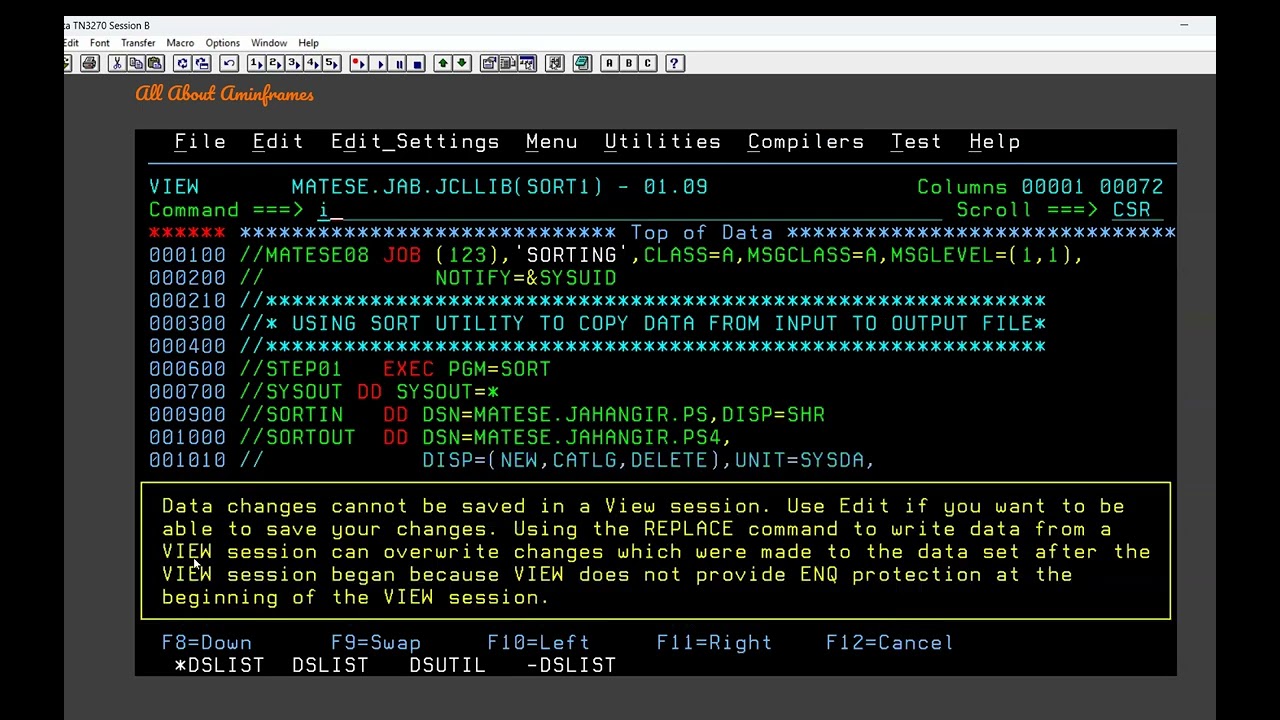Click DSN=MATESE.JAHANGIR.PS,DISP=SHR text
This screenshot has height=720, width=1280.
click(623, 415)
